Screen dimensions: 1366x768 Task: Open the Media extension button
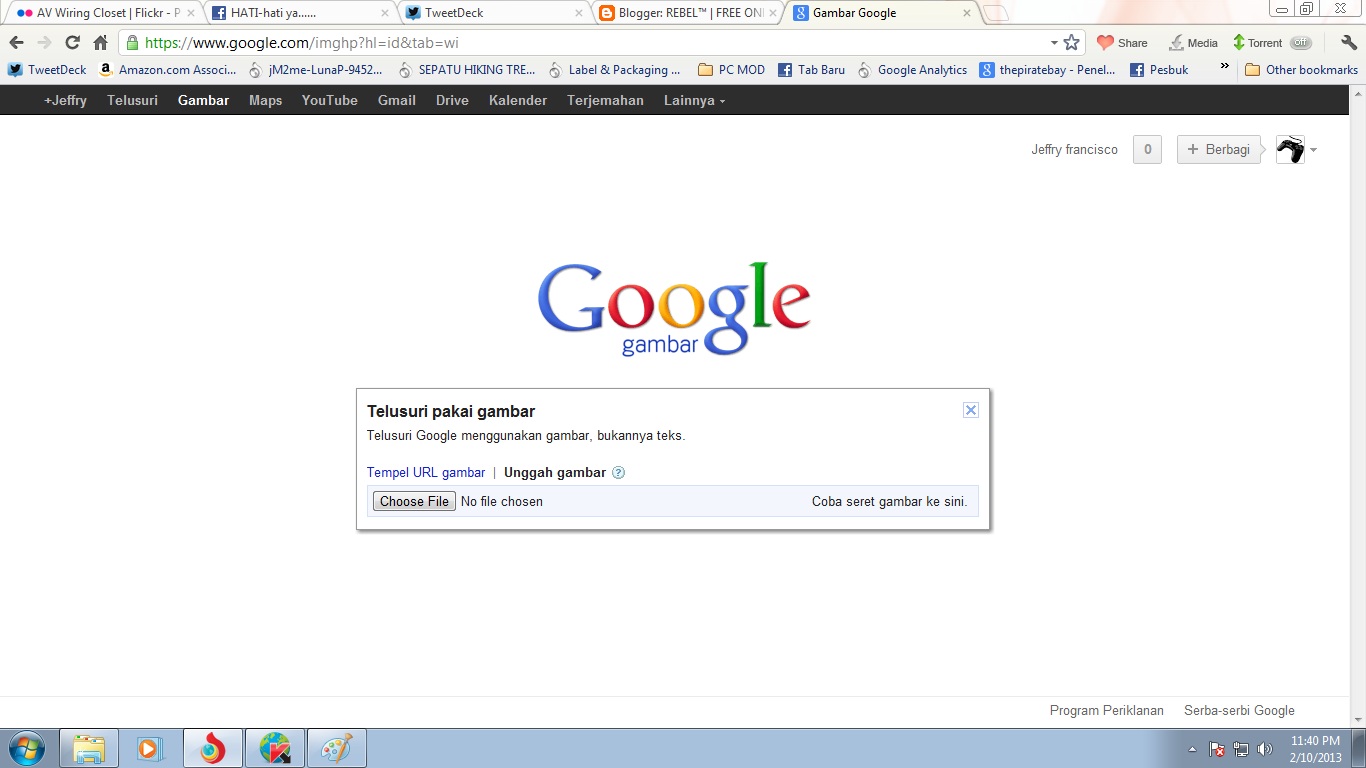(x=1193, y=43)
